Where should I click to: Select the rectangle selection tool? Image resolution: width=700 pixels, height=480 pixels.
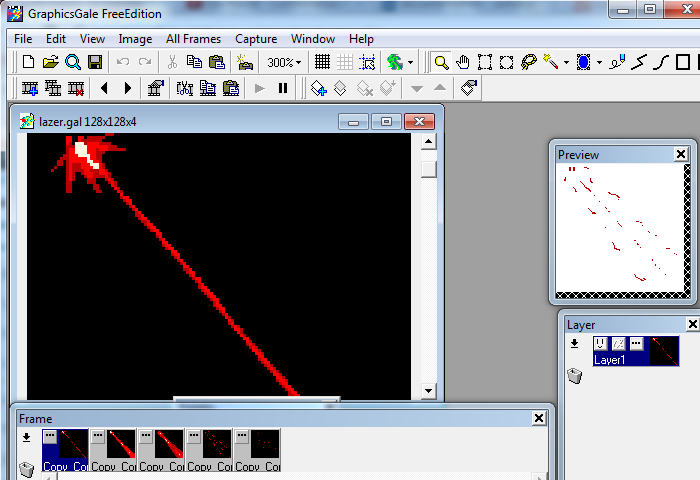click(485, 62)
